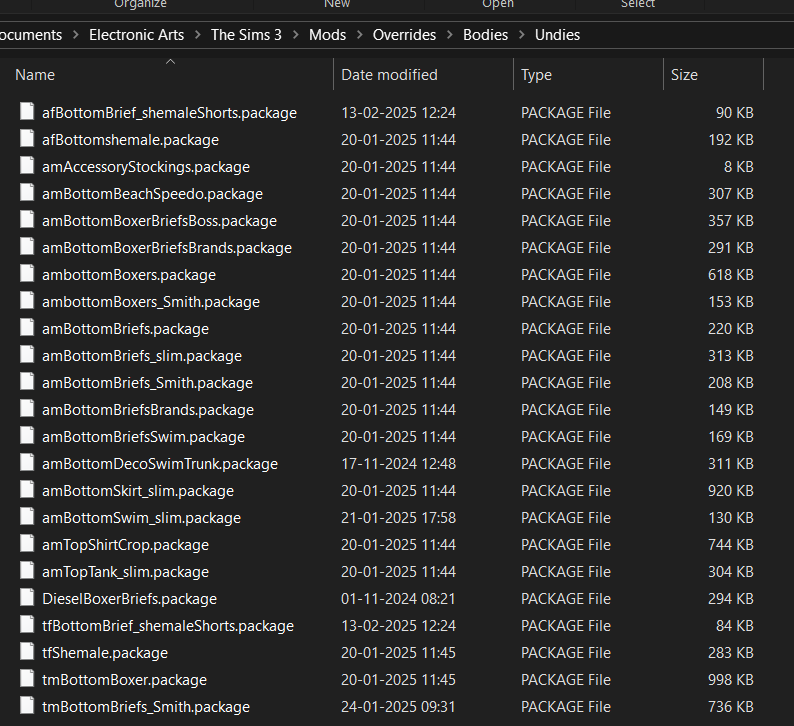Select the DieselBoxerBriefs.package file icon

[x=27, y=597]
